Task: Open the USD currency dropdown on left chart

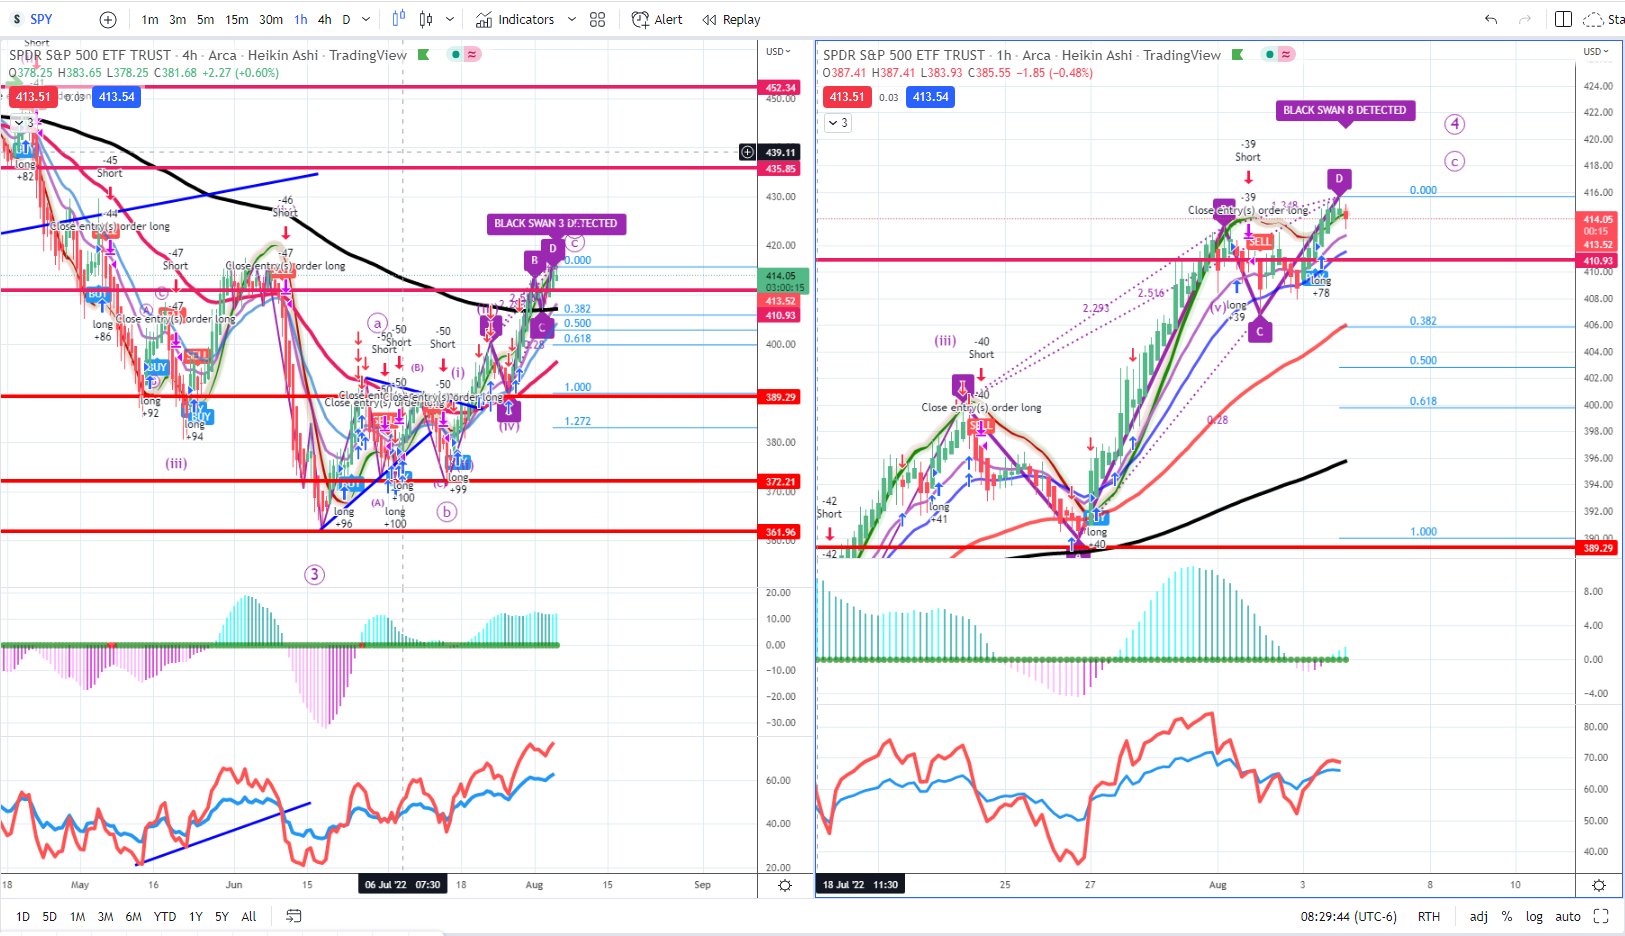Action: 777,51
